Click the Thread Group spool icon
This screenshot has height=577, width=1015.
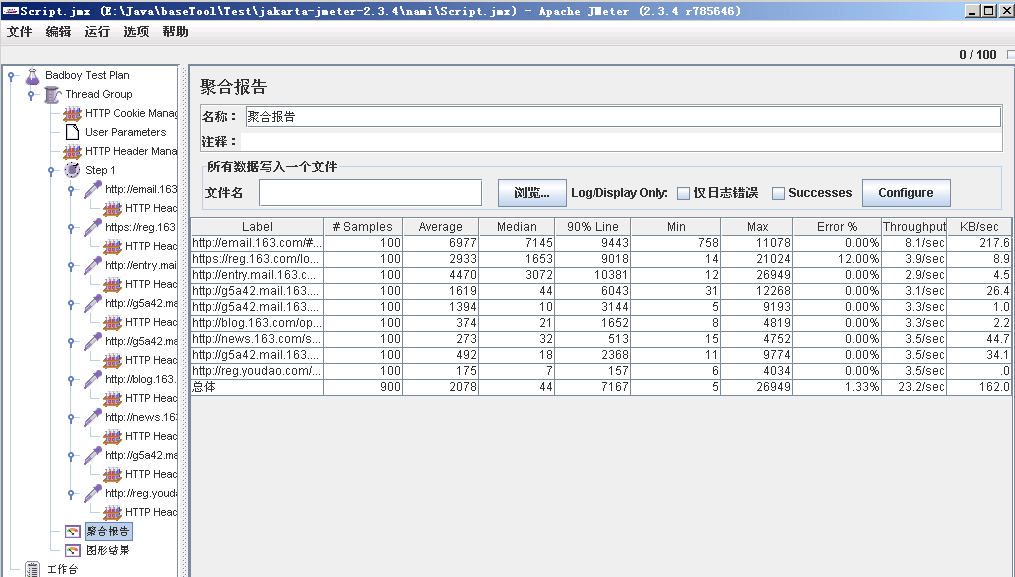[x=52, y=94]
